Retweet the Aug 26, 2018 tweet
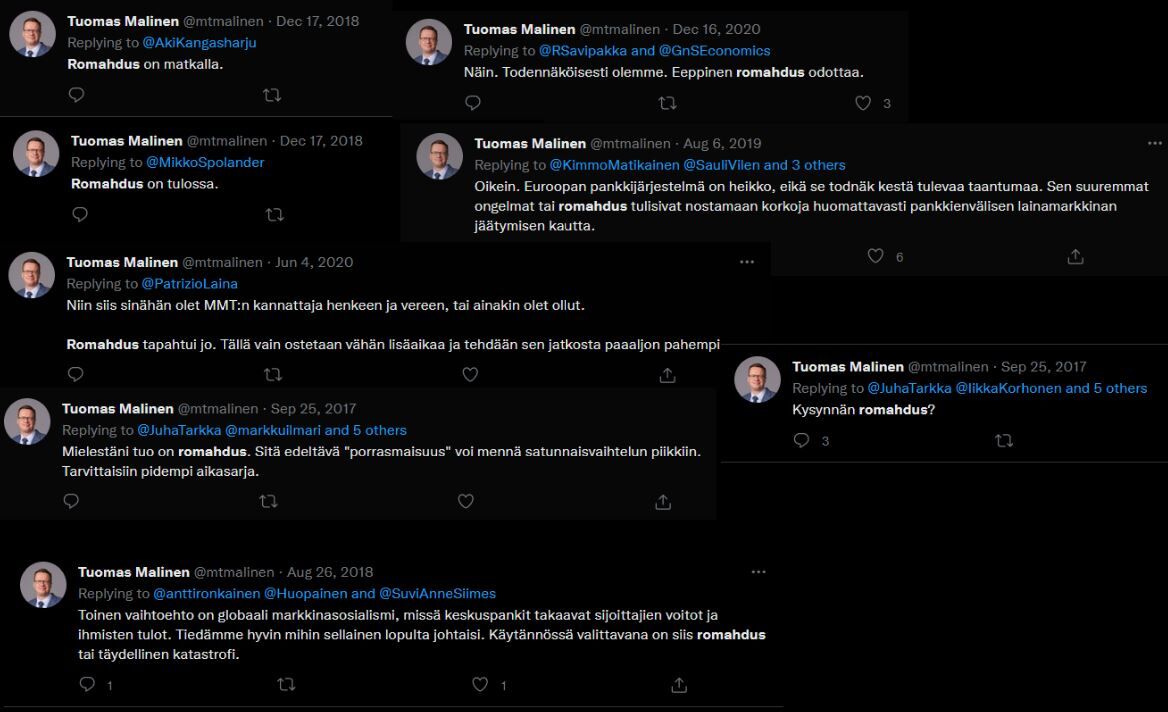1168x712 pixels. pyautogui.click(x=286, y=684)
